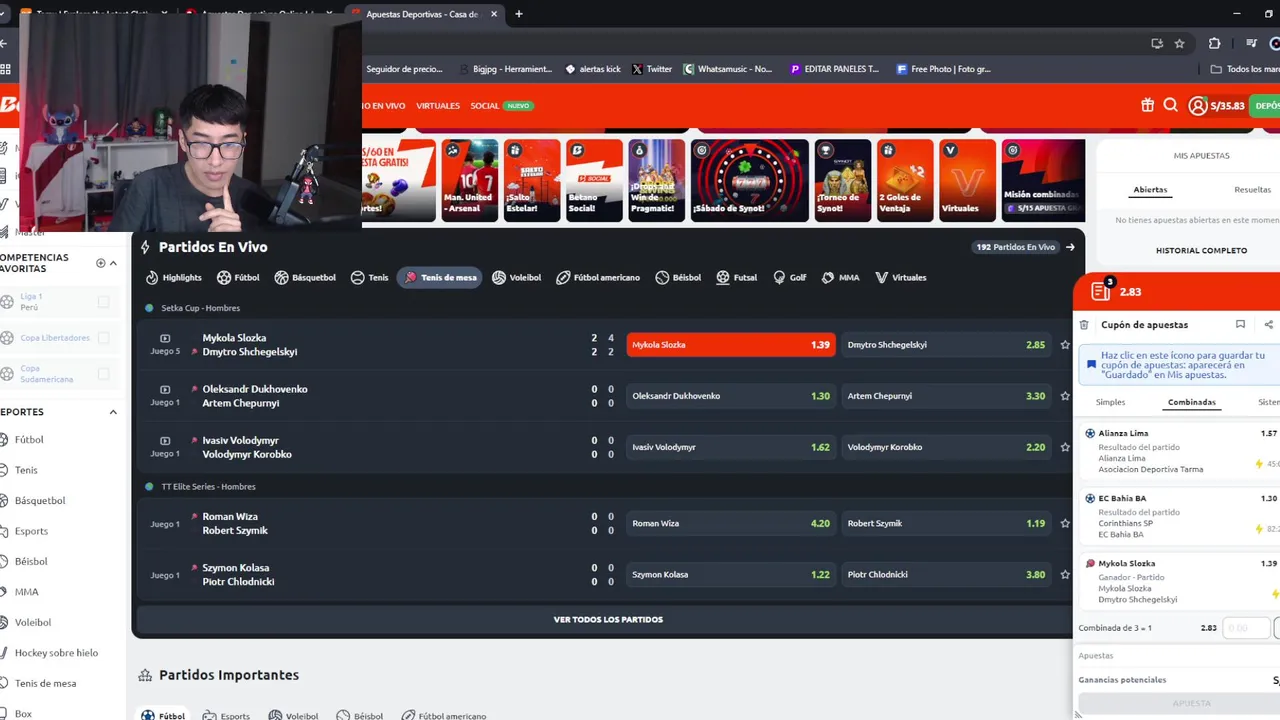Open the user account balance S/35.83
The width and height of the screenshot is (1280, 720).
click(1217, 105)
